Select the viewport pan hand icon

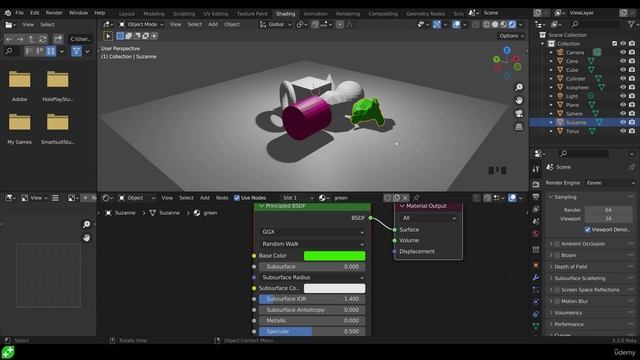[x=519, y=100]
